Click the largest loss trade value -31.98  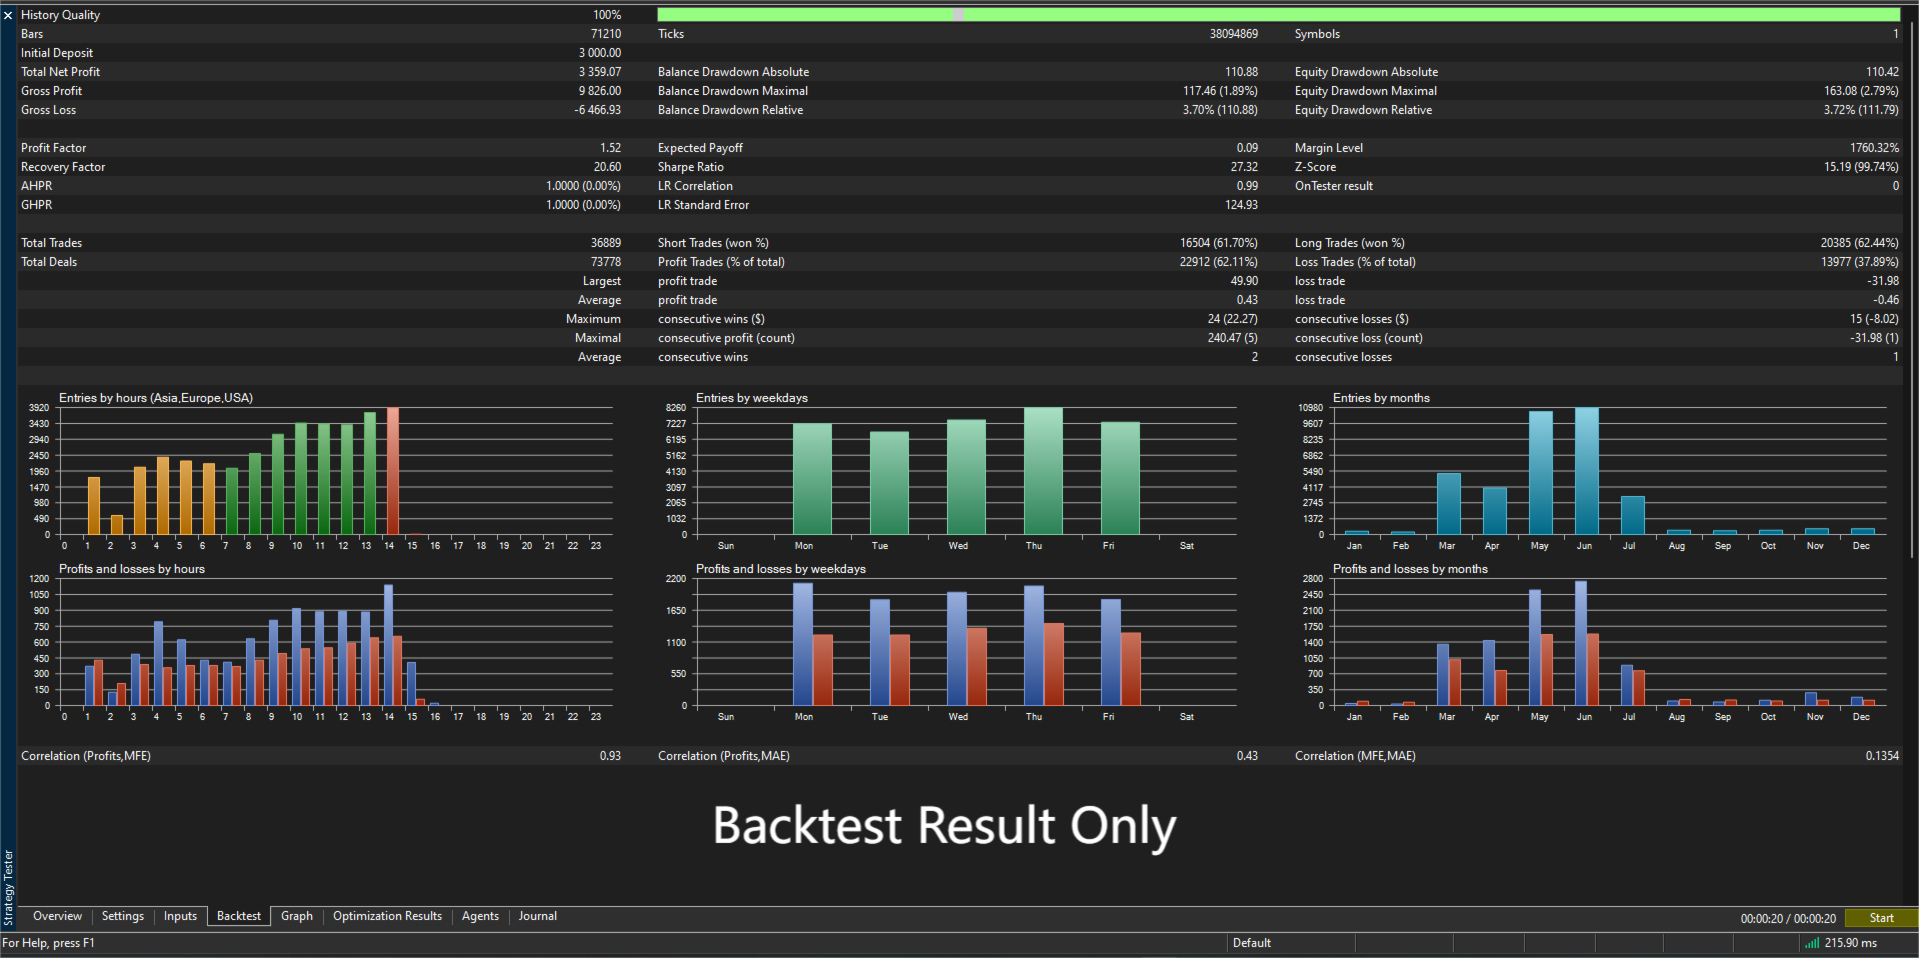pos(1883,281)
